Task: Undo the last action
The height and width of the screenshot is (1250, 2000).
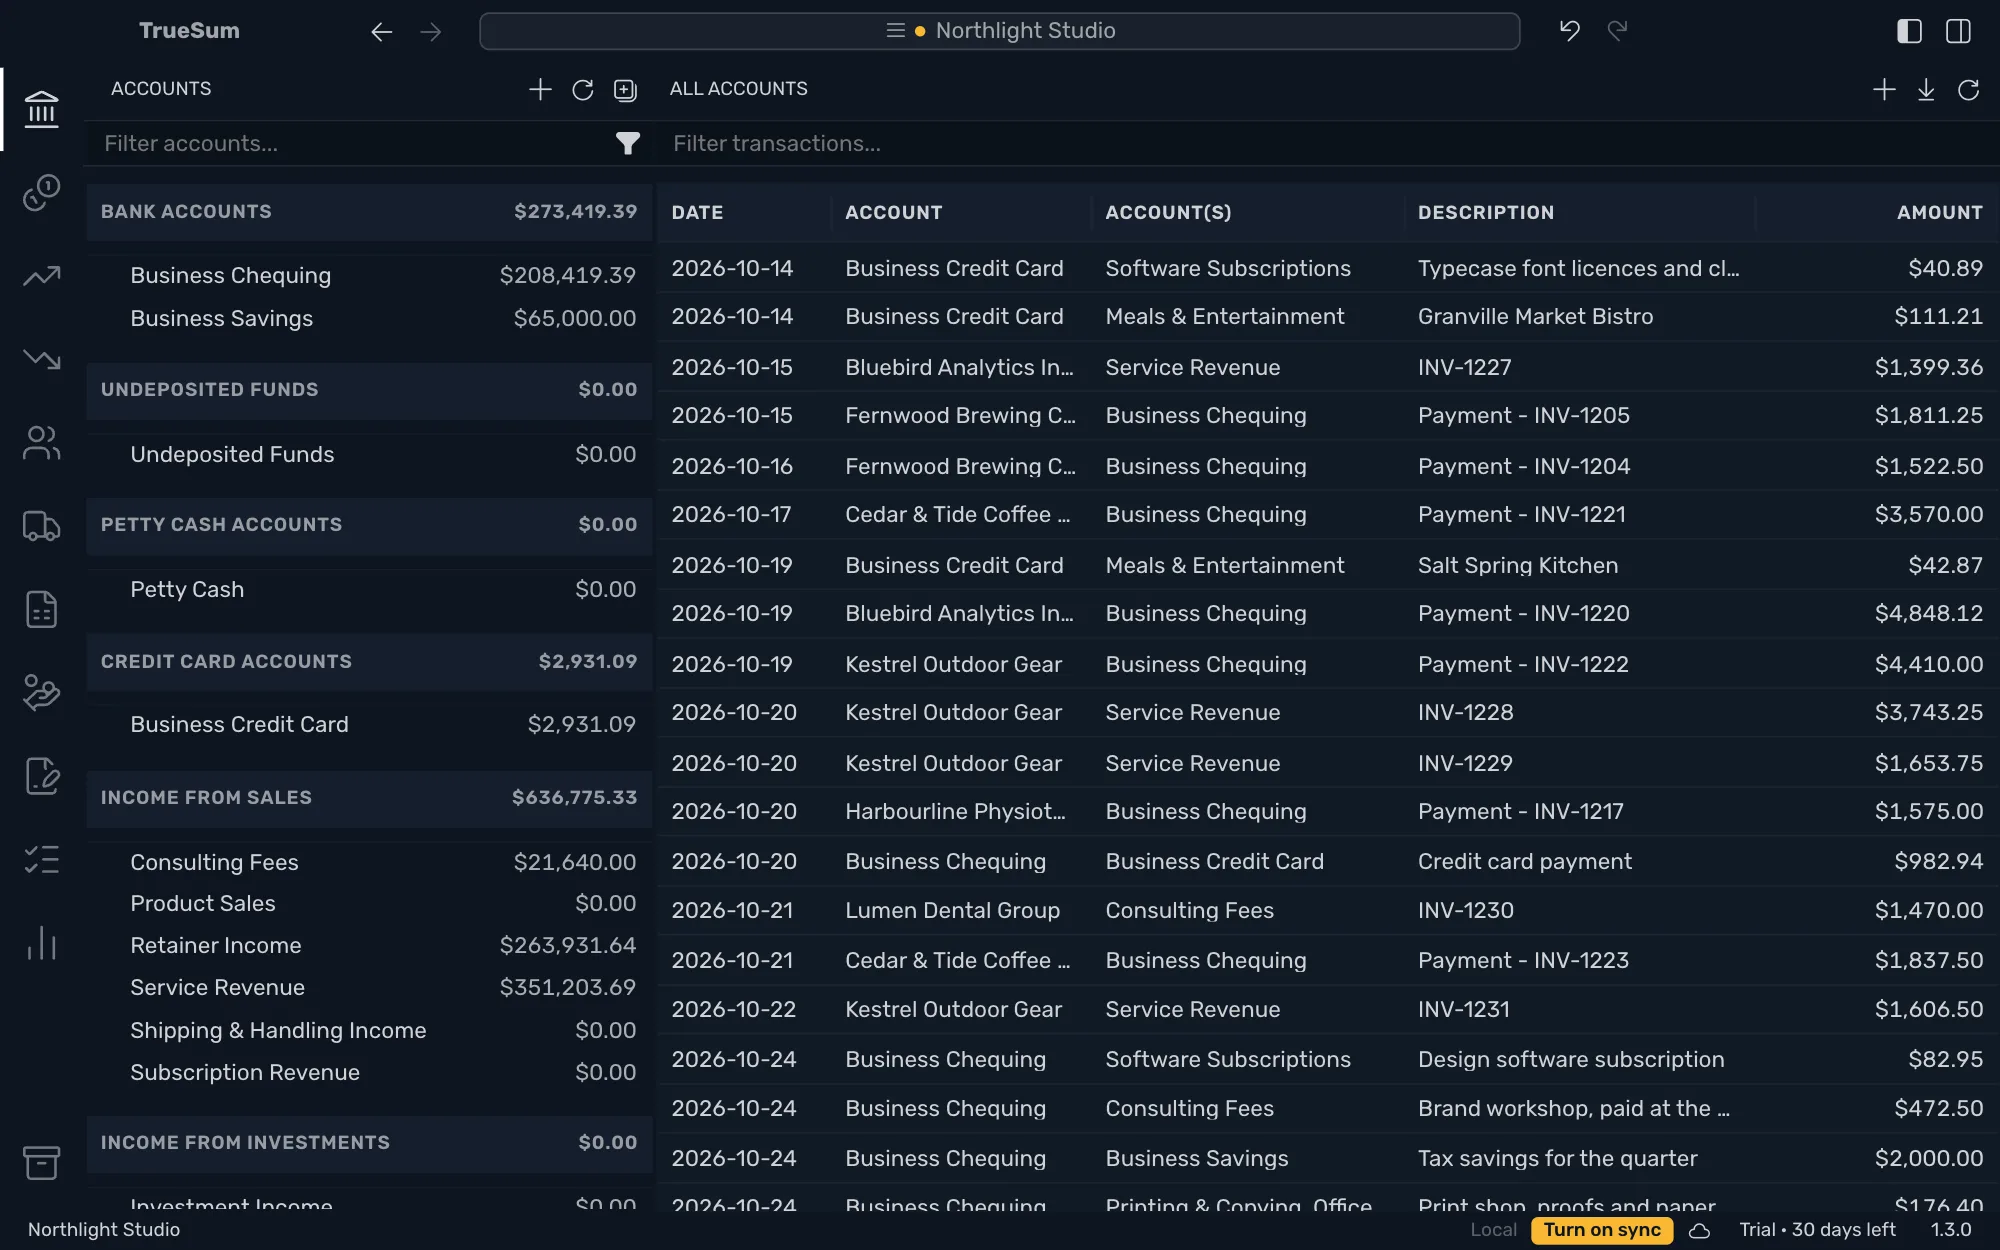Action: [1570, 31]
